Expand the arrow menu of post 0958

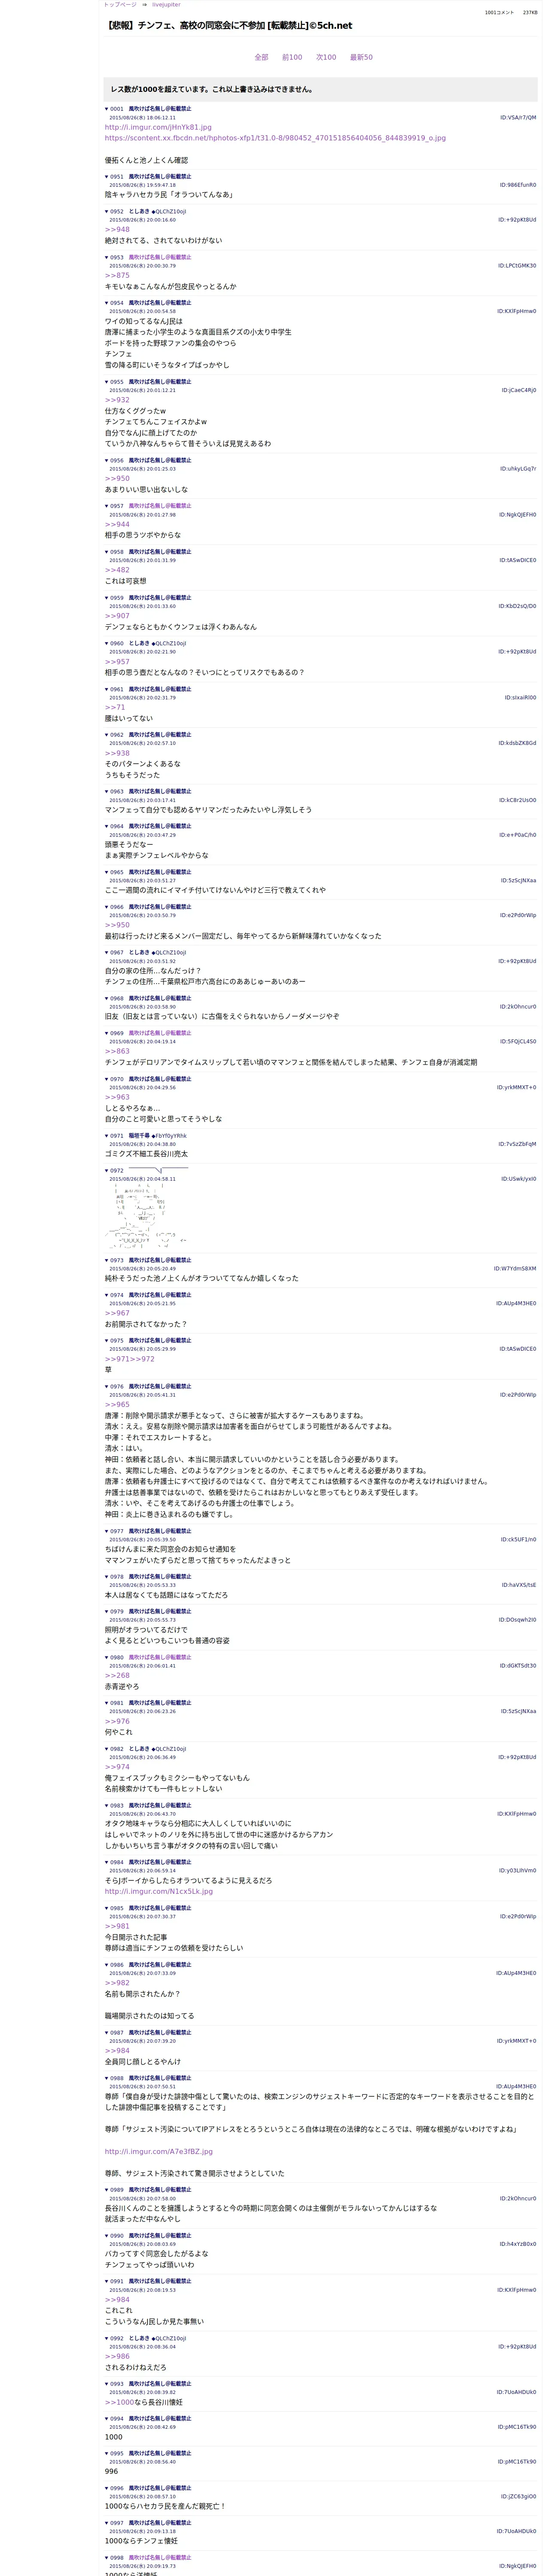pos(107,552)
